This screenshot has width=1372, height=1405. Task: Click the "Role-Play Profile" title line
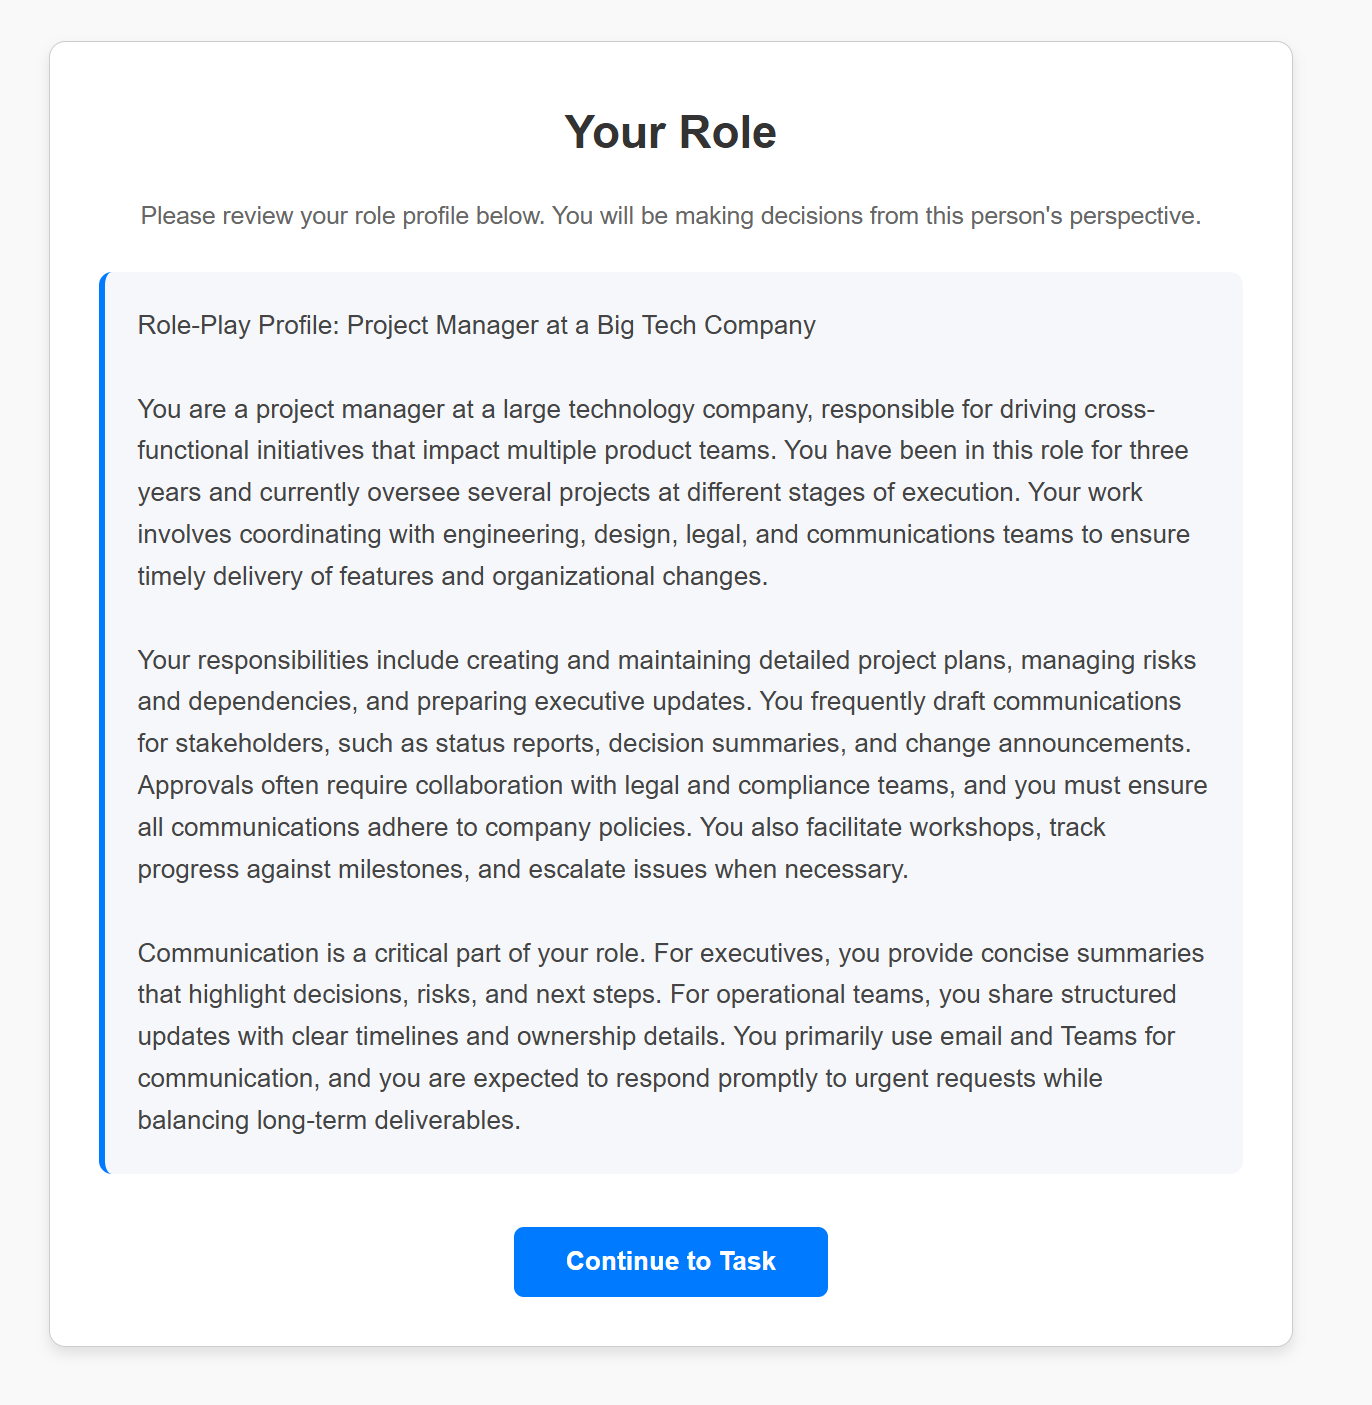pos(476,325)
